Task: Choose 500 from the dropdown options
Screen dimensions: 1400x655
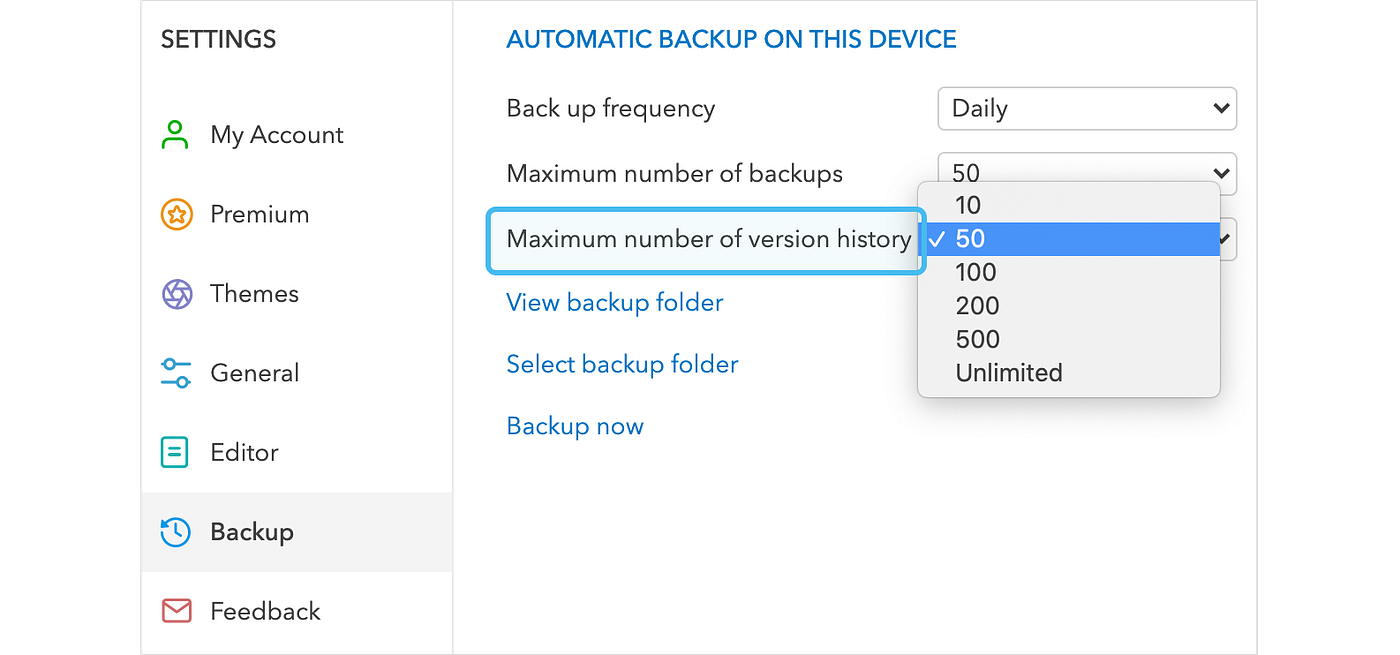Action: click(977, 339)
